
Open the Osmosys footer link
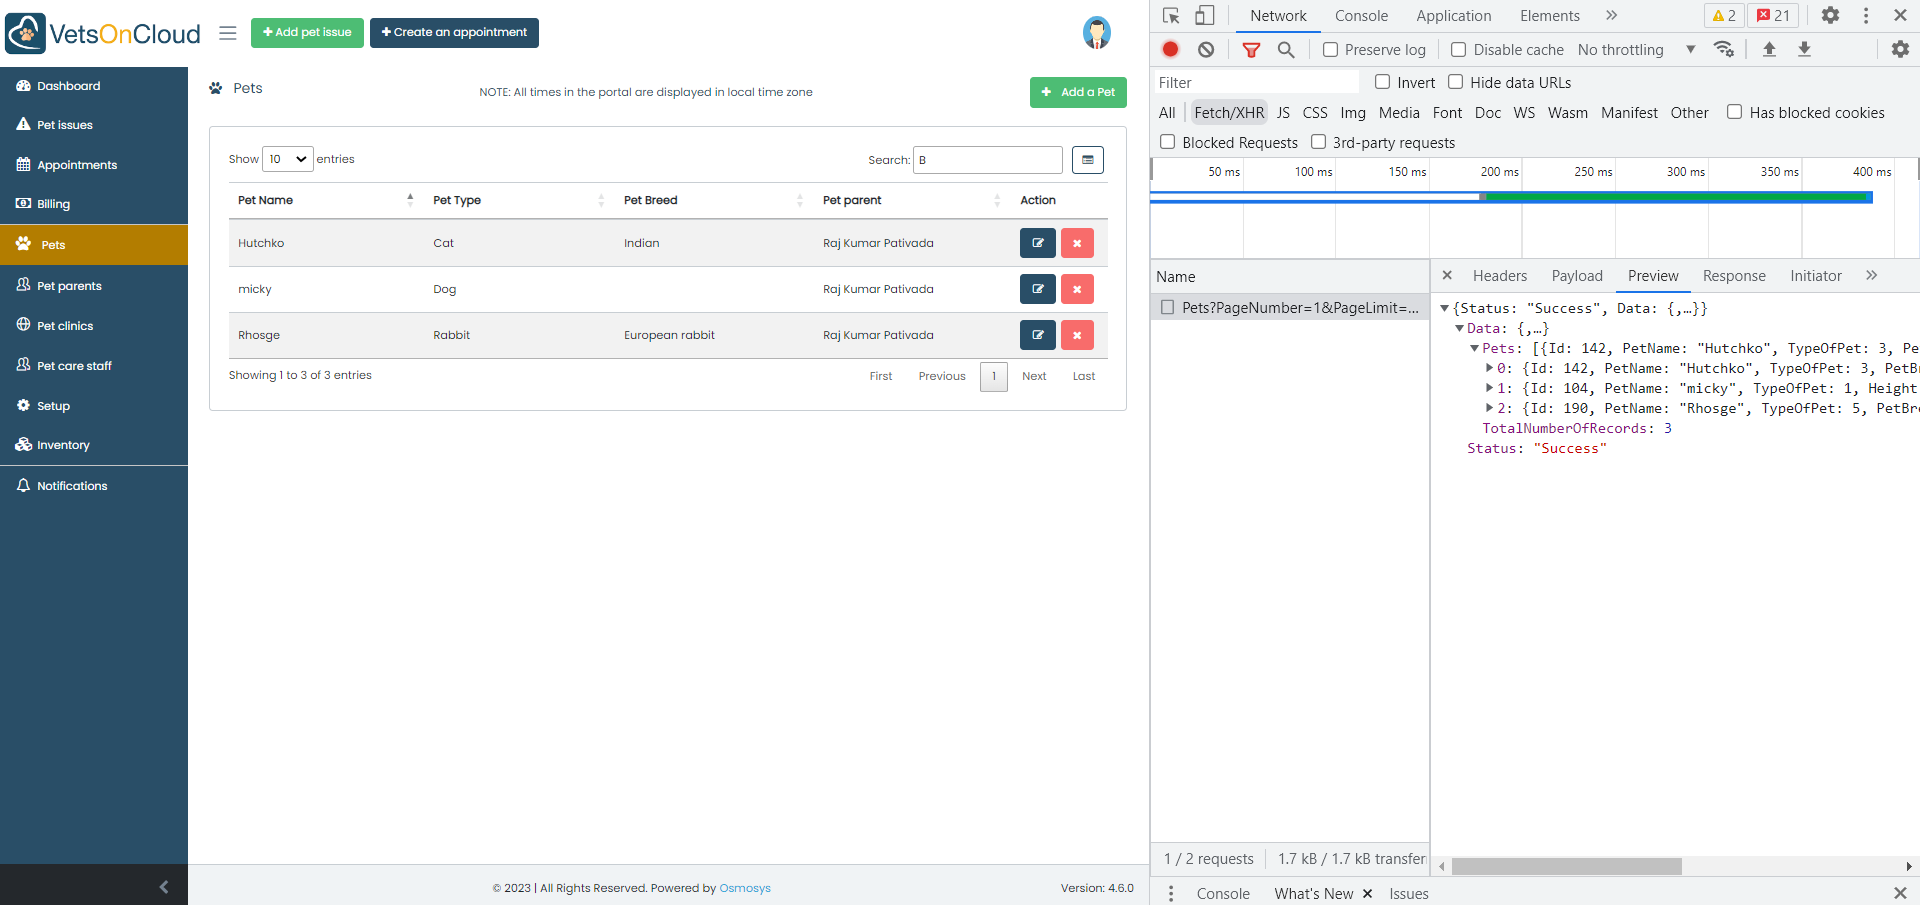745,888
